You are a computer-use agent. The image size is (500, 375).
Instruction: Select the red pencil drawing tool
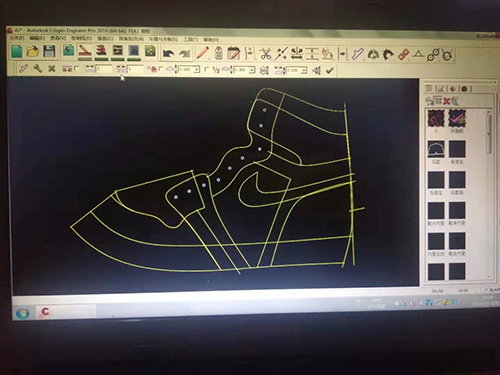point(202,53)
